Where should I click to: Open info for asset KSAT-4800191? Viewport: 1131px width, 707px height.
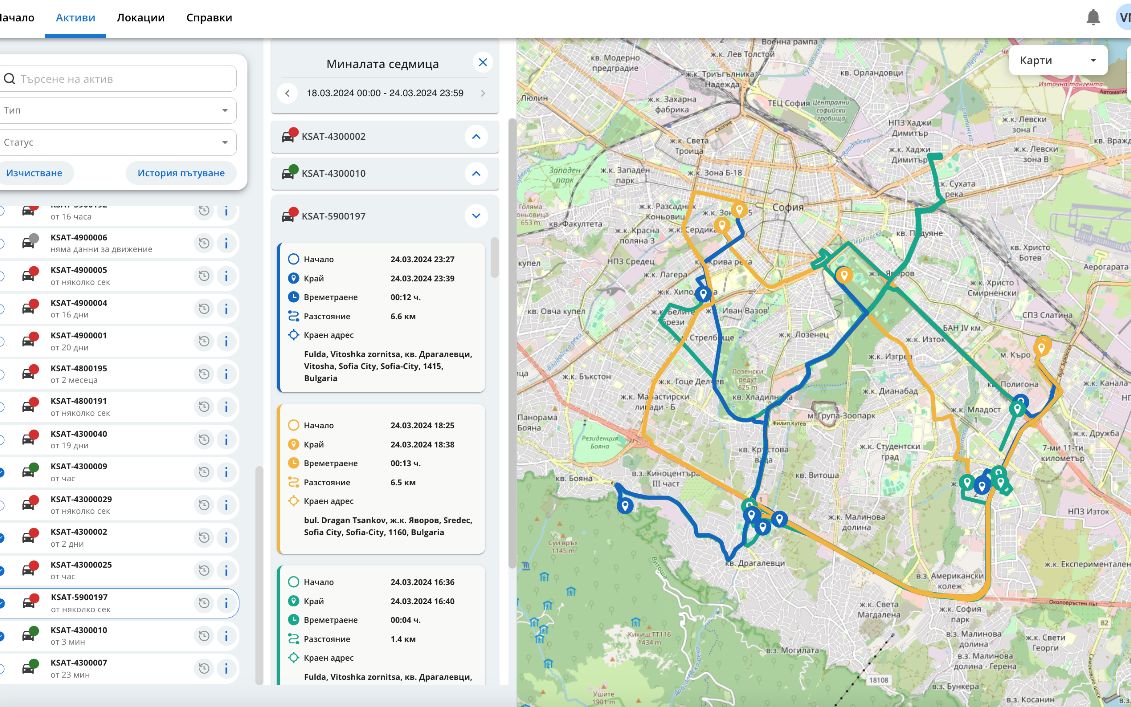pyautogui.click(x=226, y=407)
